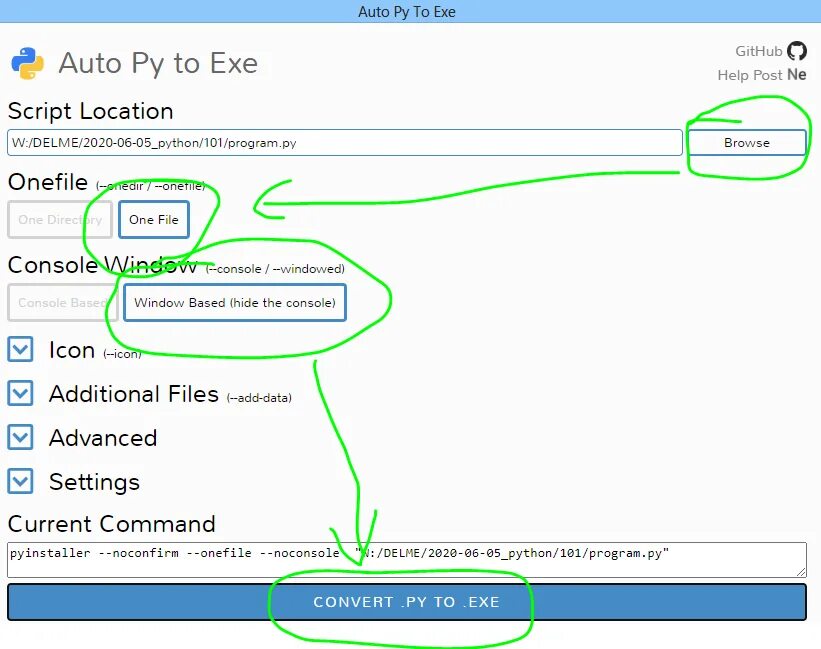Click CONVERT .PY TO .EXE button
This screenshot has width=821, height=649.
click(x=407, y=602)
